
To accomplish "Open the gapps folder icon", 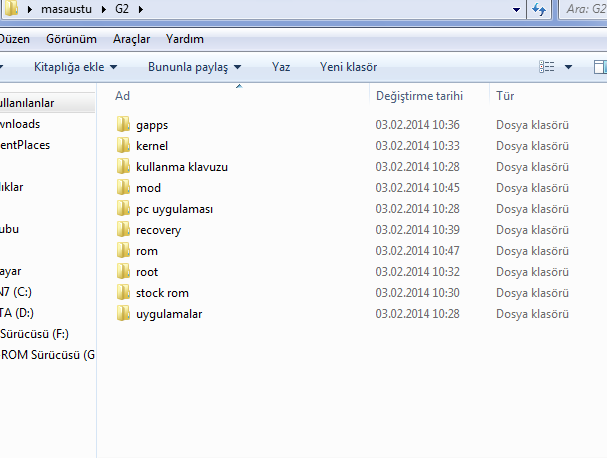I will coord(123,124).
